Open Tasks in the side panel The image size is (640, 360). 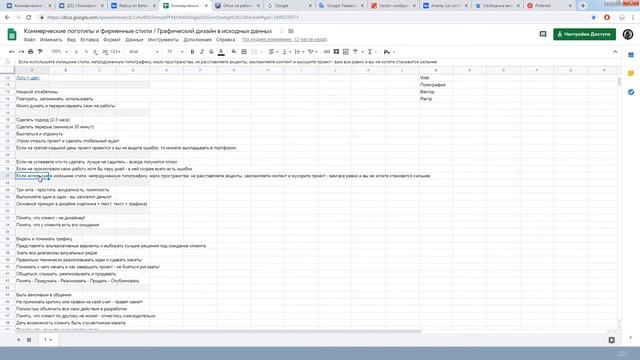pyautogui.click(x=631, y=92)
